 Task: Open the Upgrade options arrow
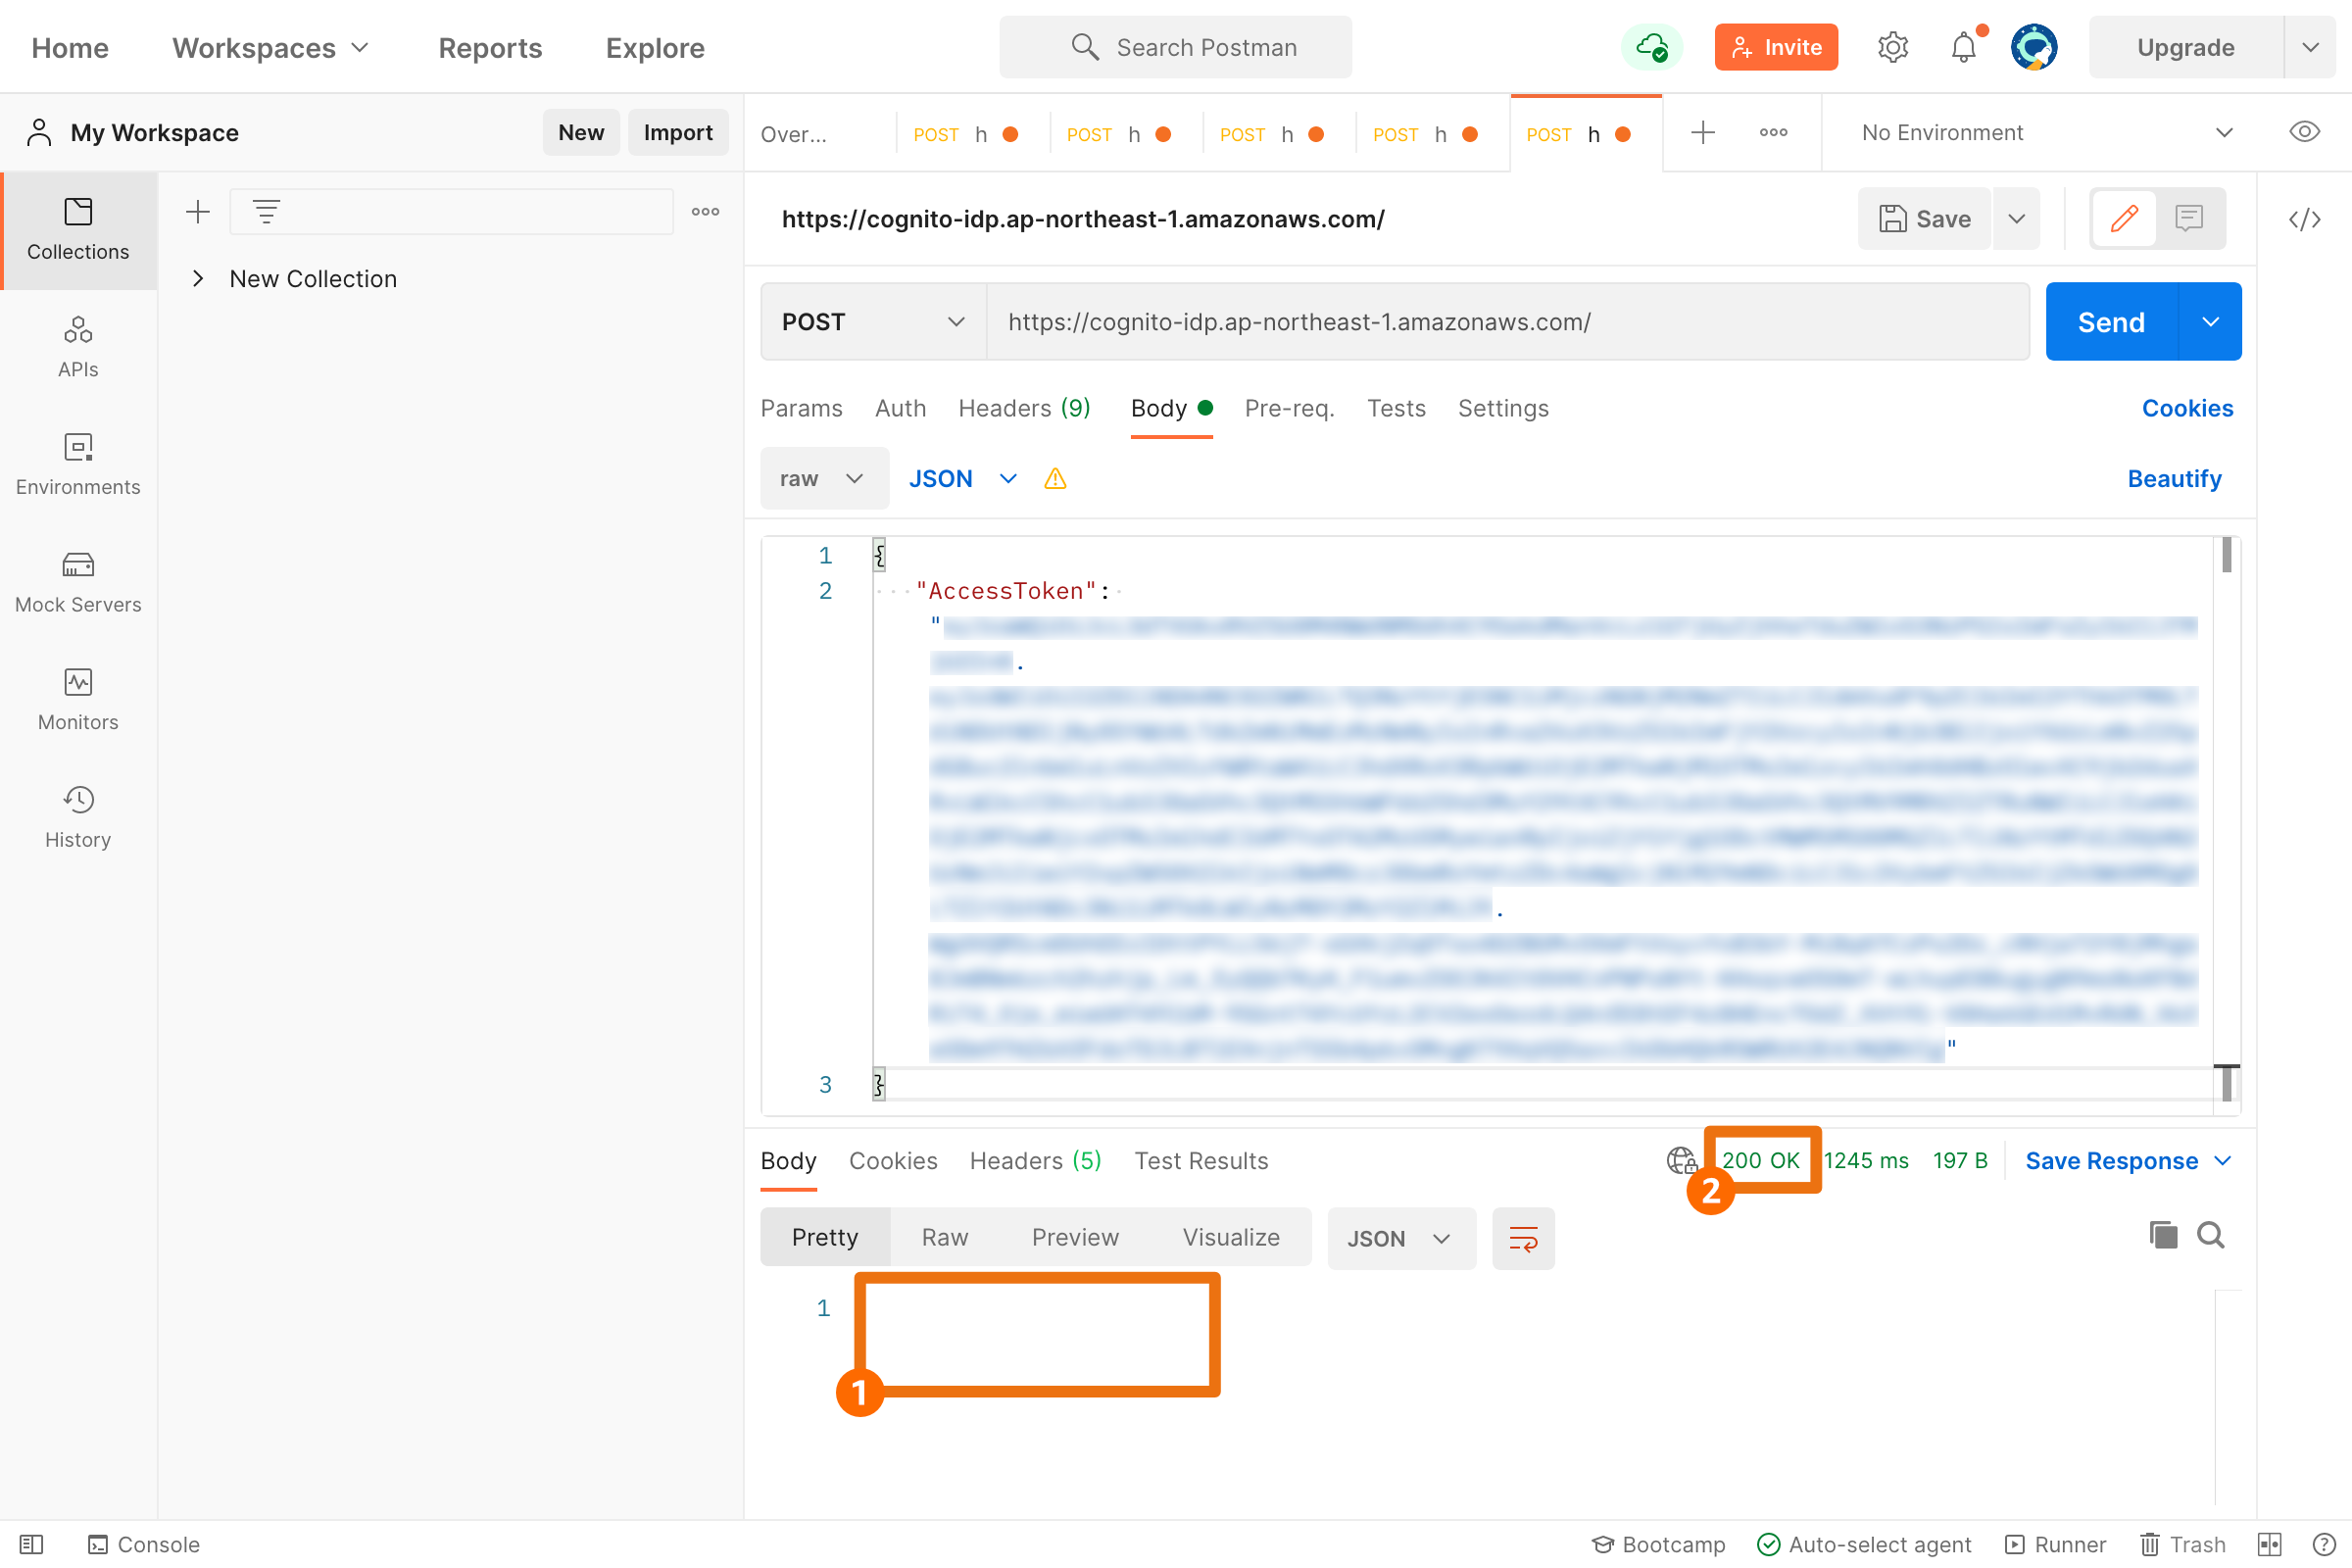pyautogui.click(x=2310, y=47)
